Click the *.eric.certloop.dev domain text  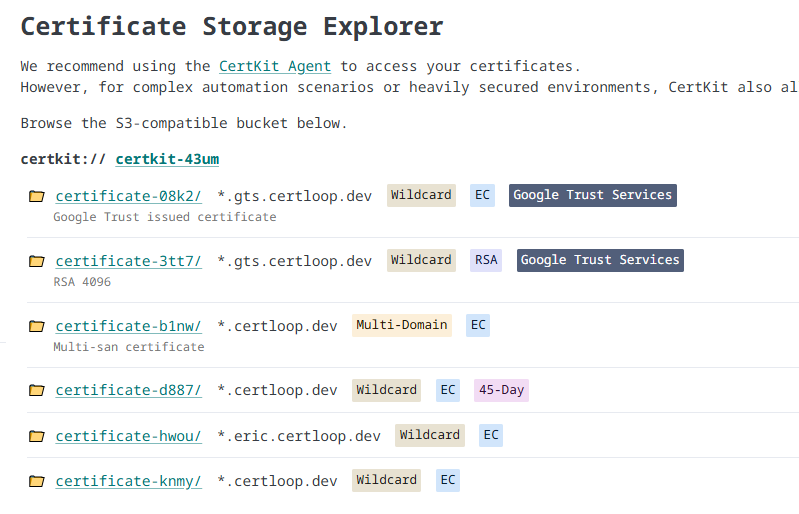tap(299, 436)
